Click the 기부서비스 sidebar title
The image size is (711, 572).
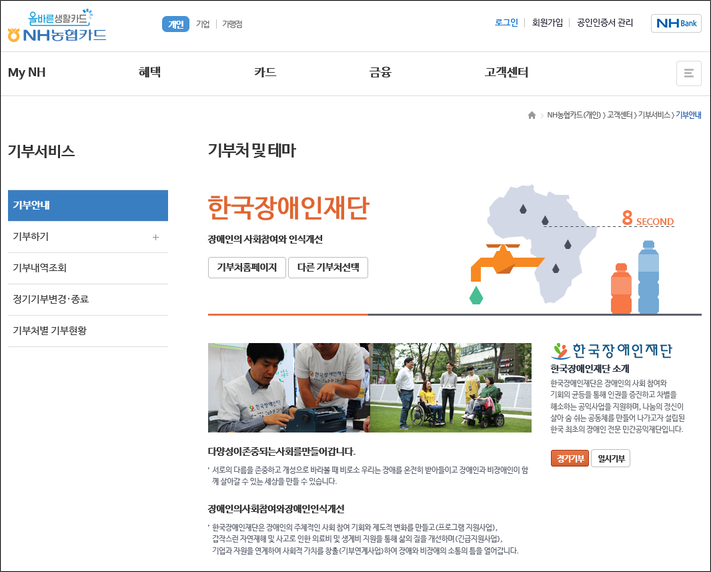click(41, 151)
